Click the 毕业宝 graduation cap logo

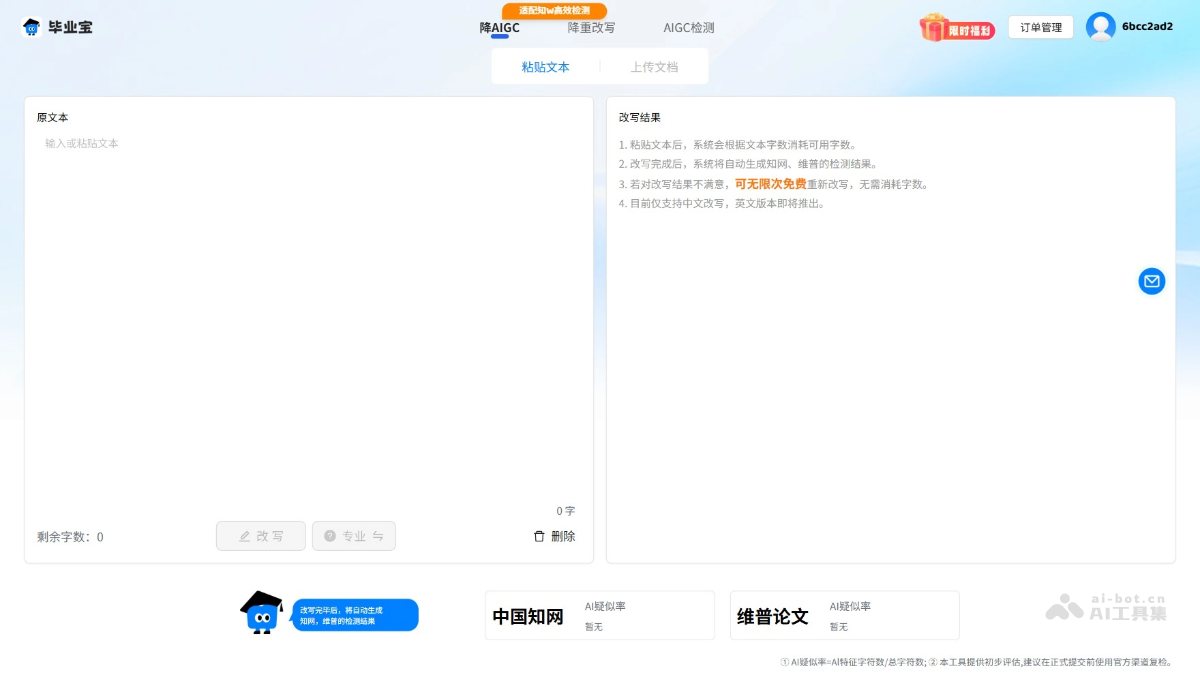(32, 27)
